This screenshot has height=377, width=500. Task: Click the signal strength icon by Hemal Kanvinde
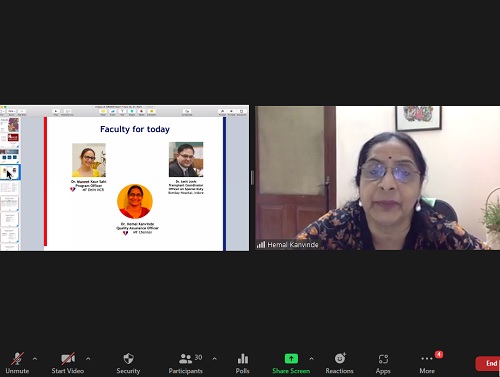coord(261,245)
